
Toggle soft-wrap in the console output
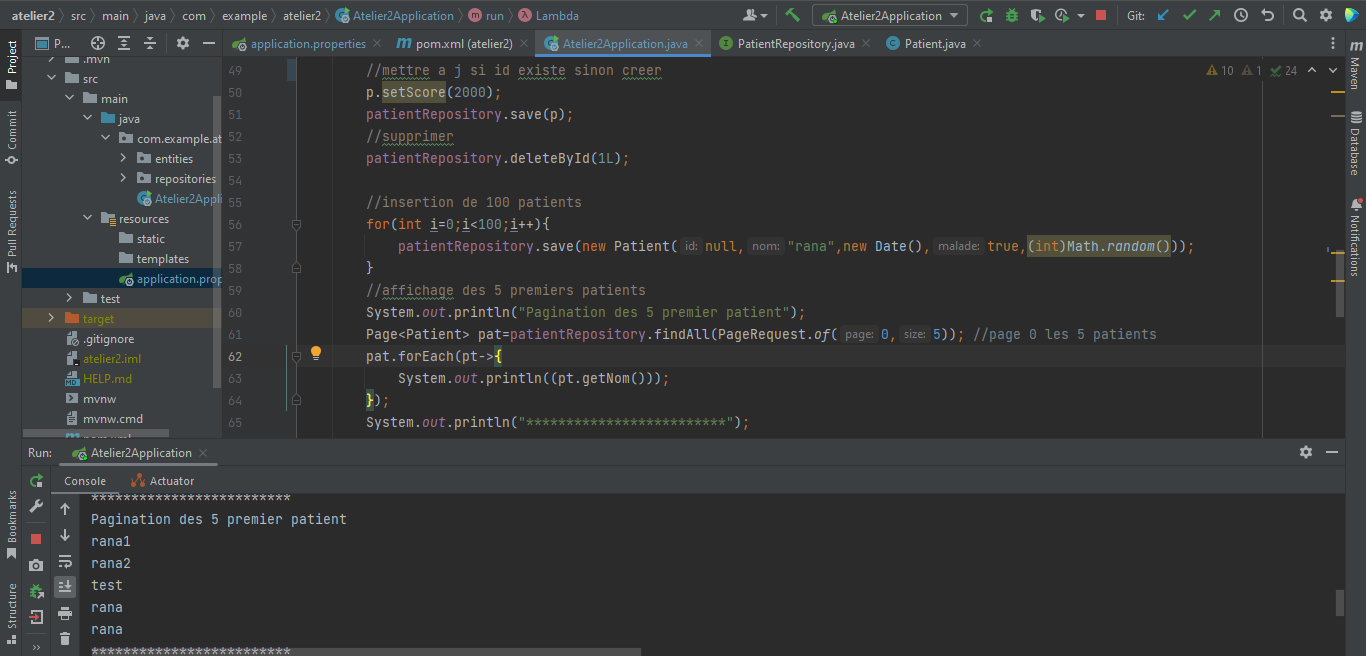click(x=65, y=561)
